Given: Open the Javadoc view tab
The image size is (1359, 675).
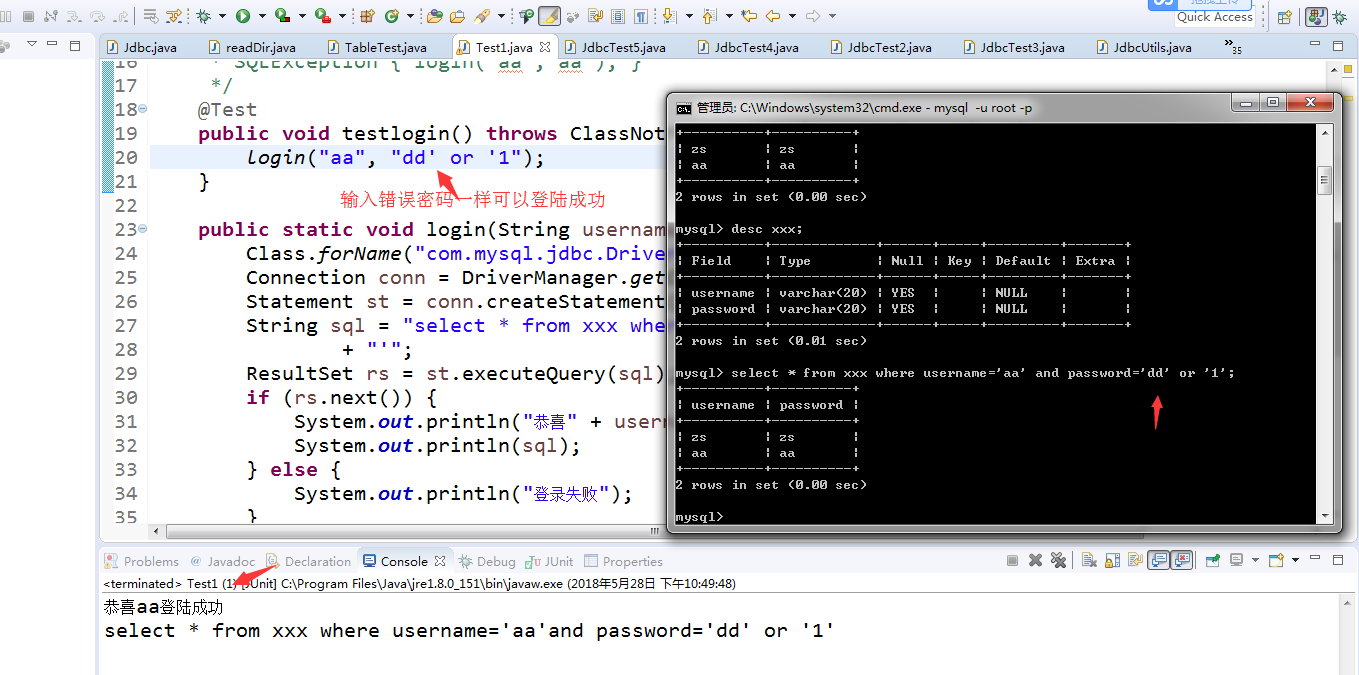Looking at the screenshot, I should click(x=223, y=561).
